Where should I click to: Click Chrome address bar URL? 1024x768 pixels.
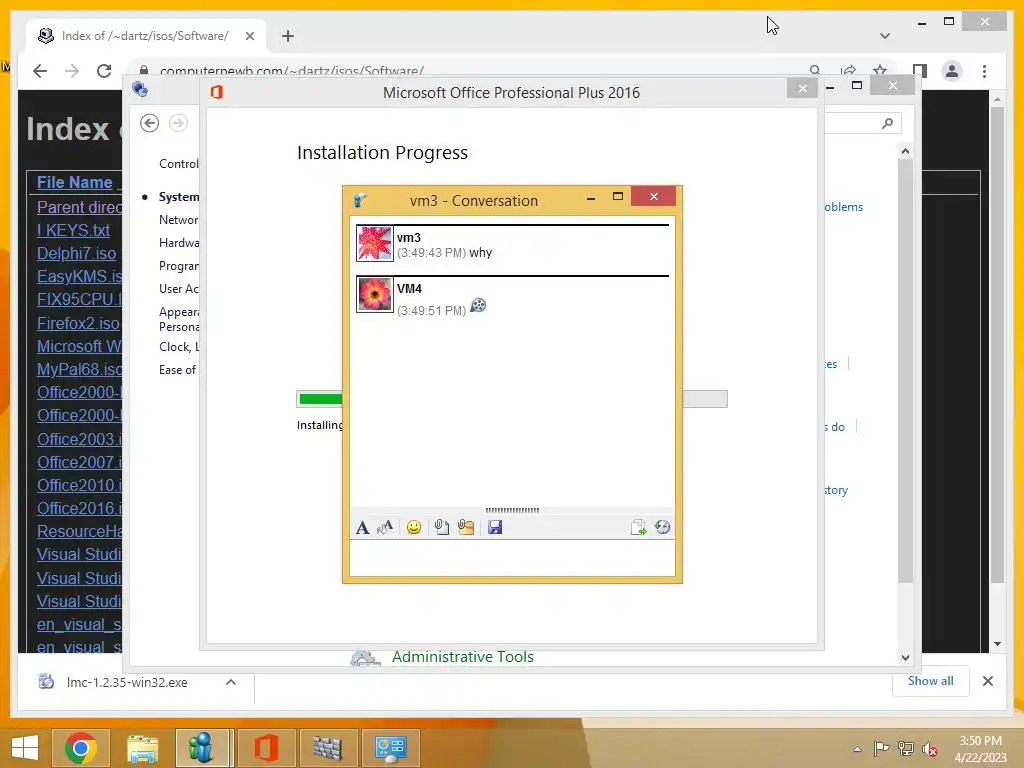coord(292,71)
